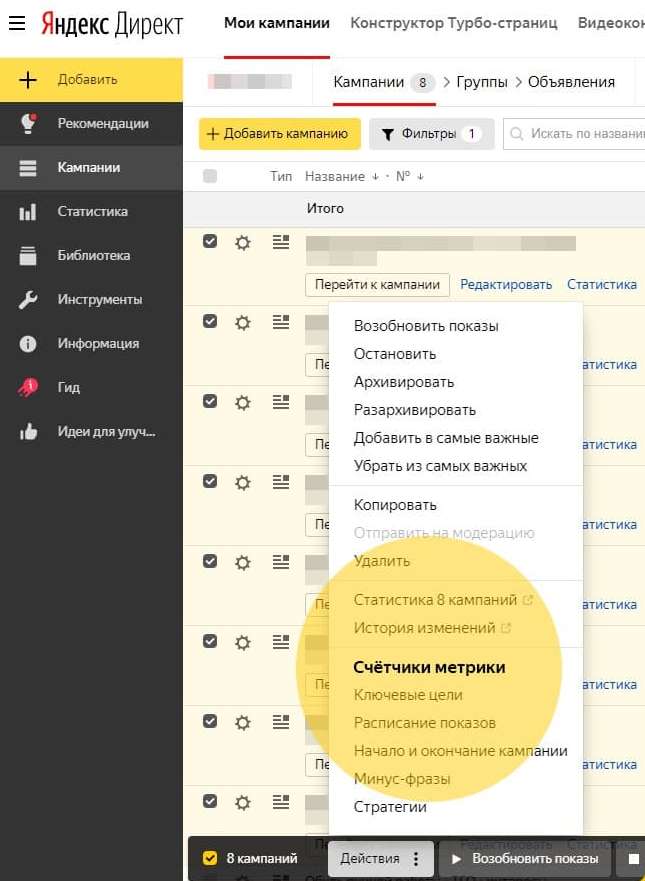Uncheck the fifth campaign's checkbox
The height and width of the screenshot is (881, 645).
[x=210, y=561]
